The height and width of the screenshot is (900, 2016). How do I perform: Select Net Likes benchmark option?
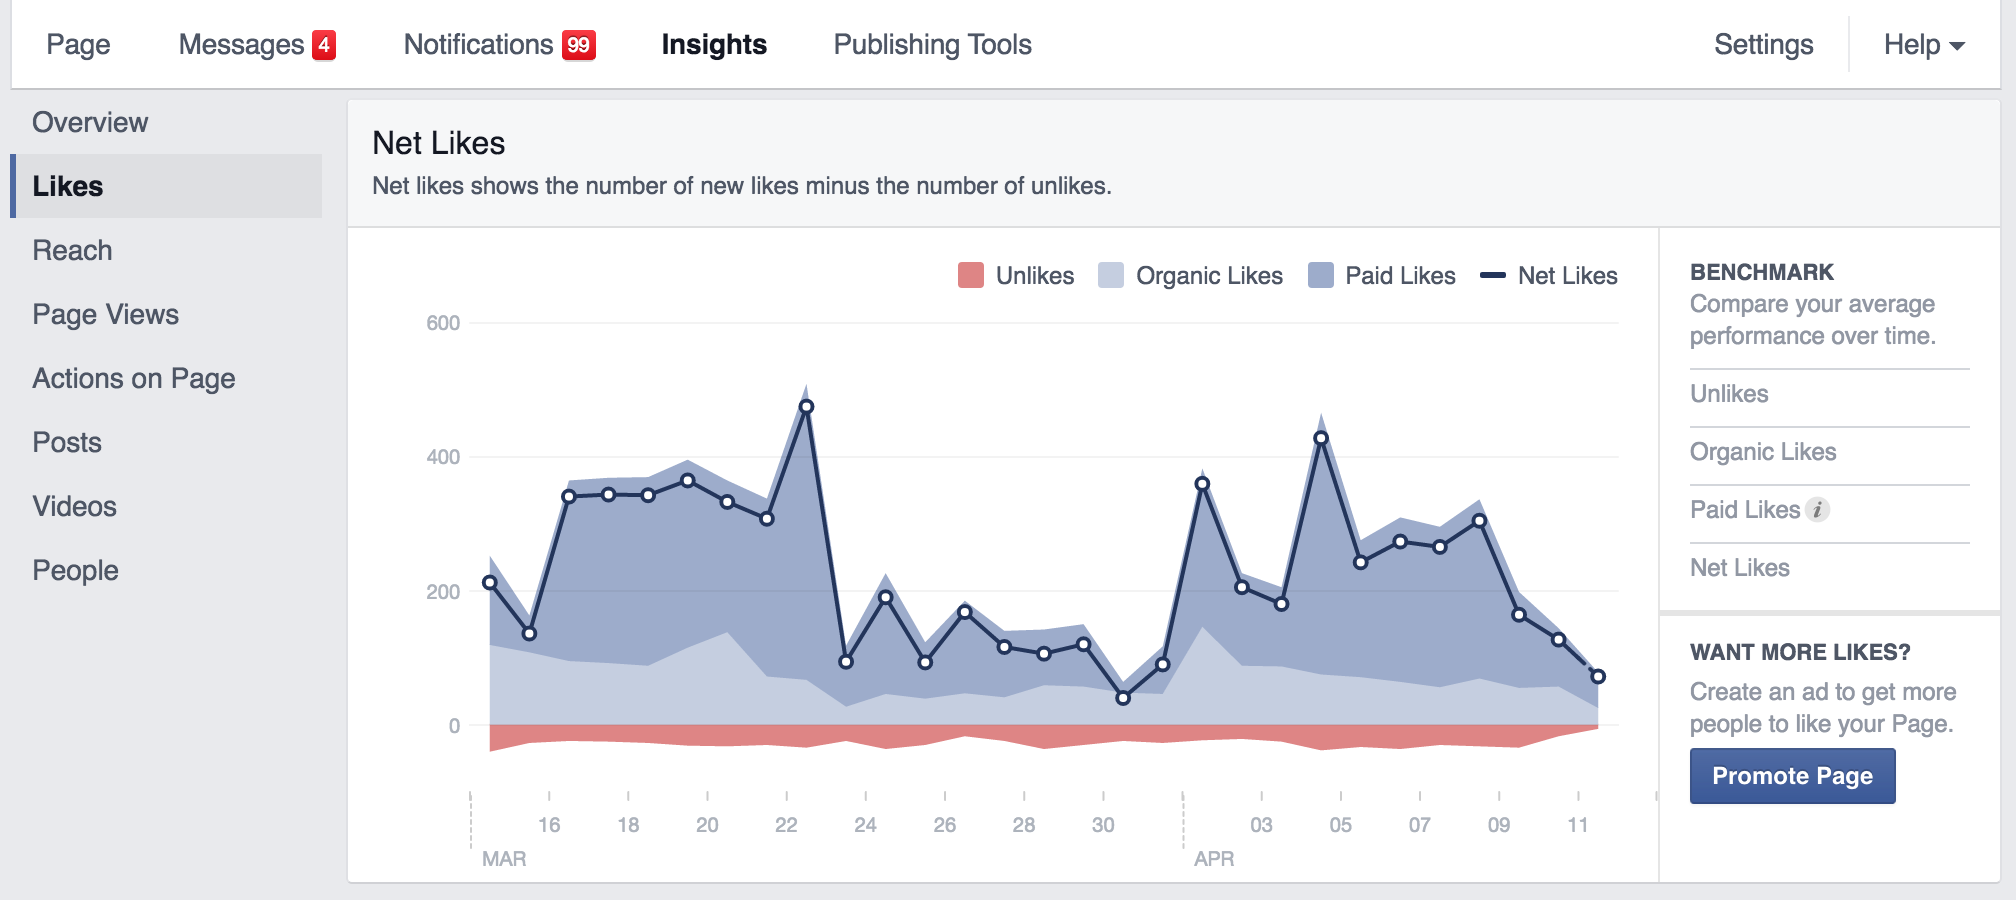point(1739,568)
